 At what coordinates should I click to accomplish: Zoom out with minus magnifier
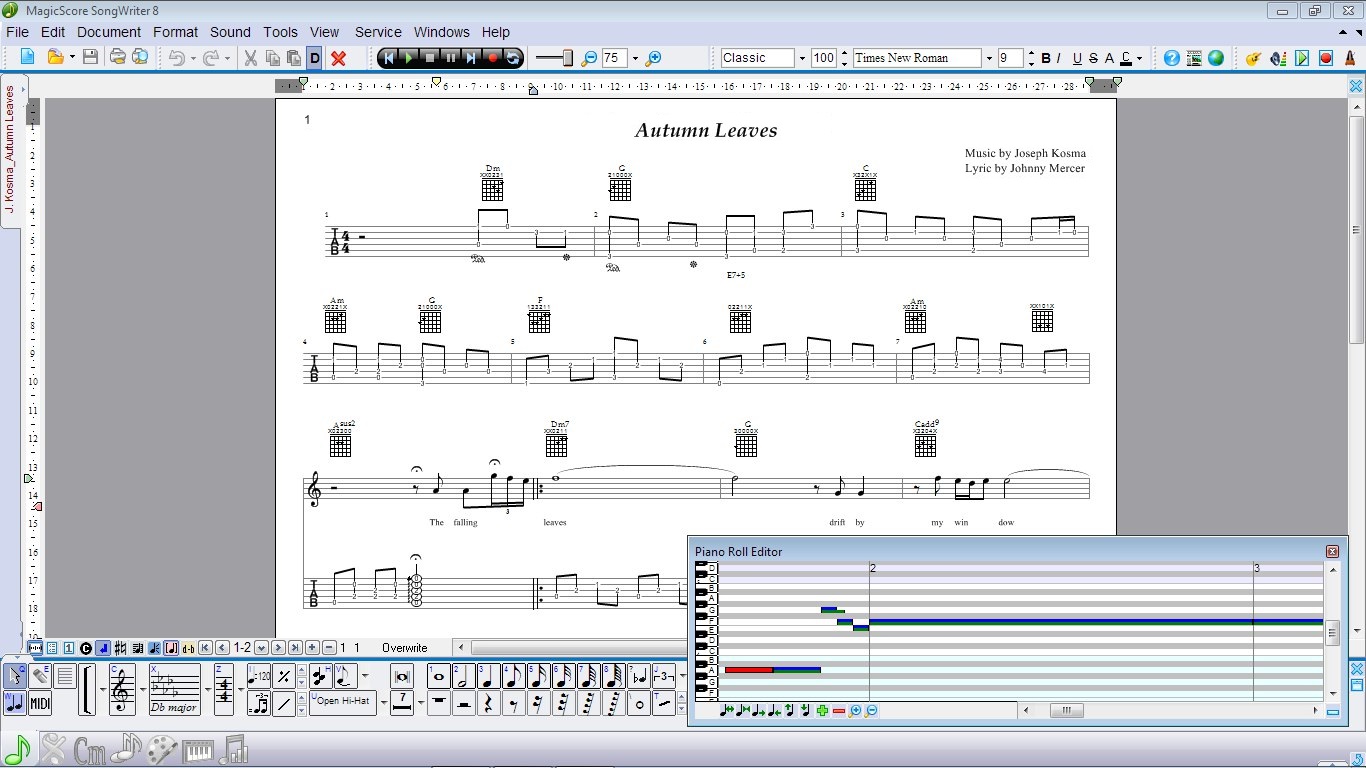[589, 58]
